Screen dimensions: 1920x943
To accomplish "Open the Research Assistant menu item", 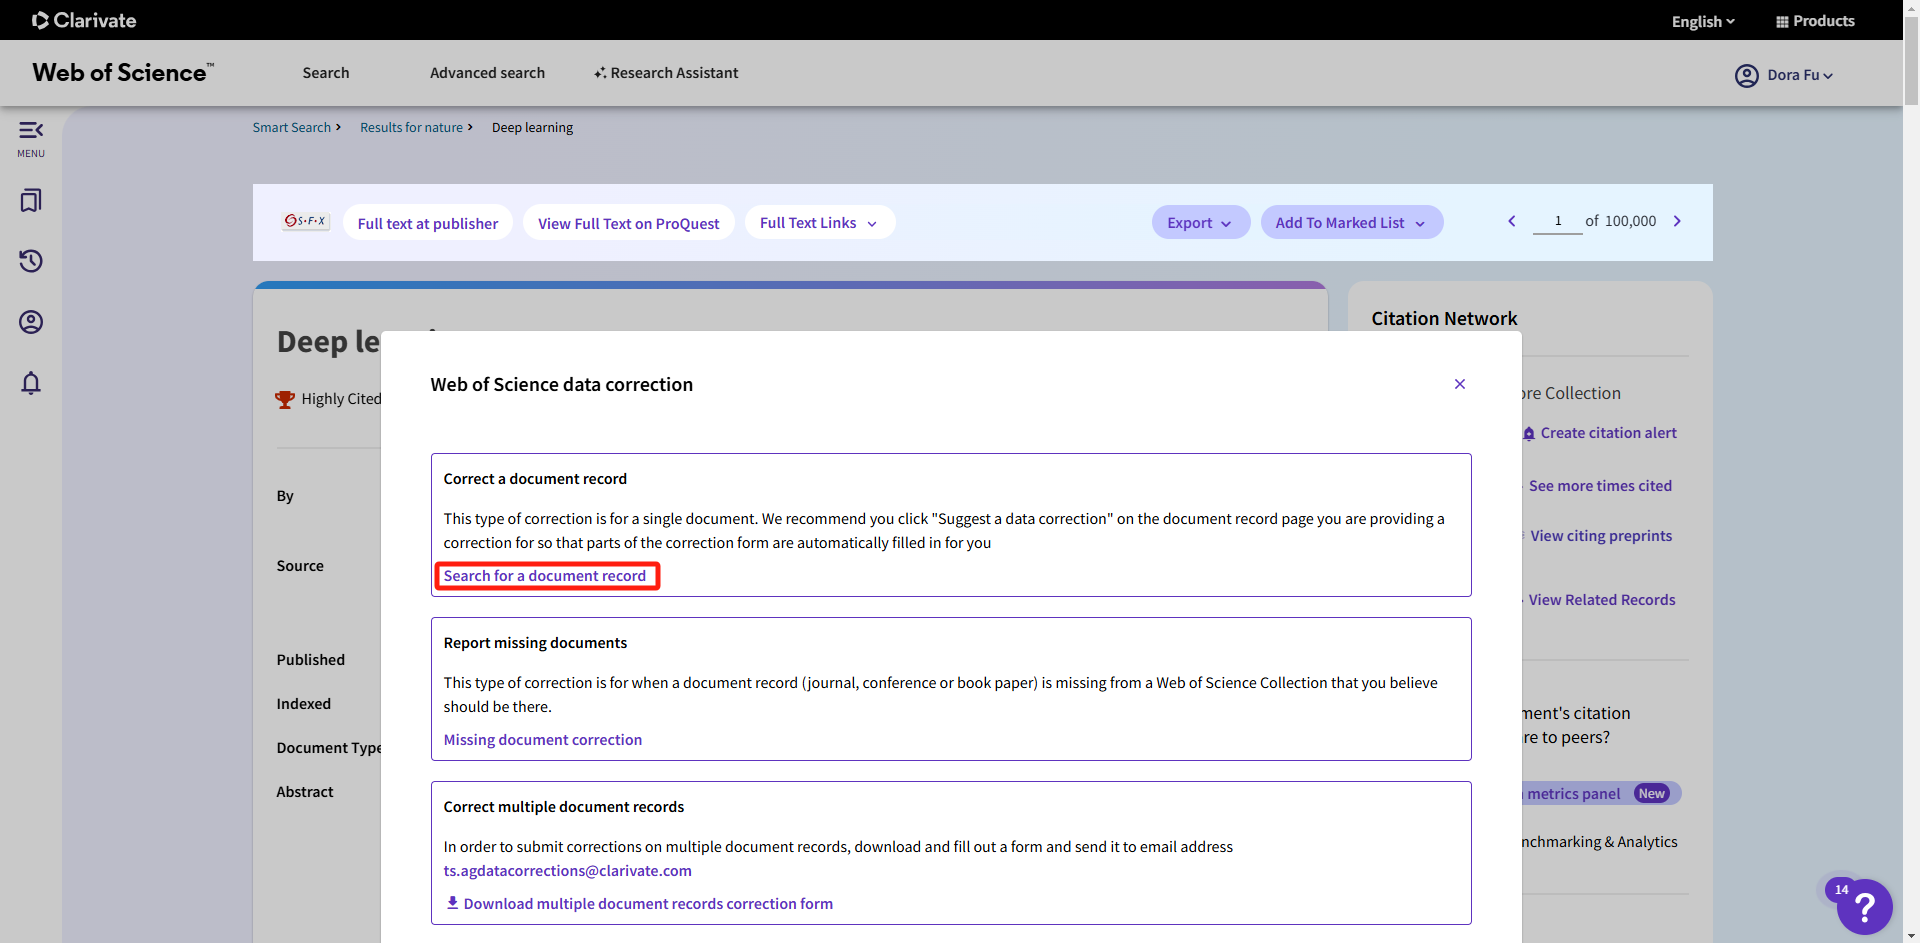I will click(x=666, y=73).
